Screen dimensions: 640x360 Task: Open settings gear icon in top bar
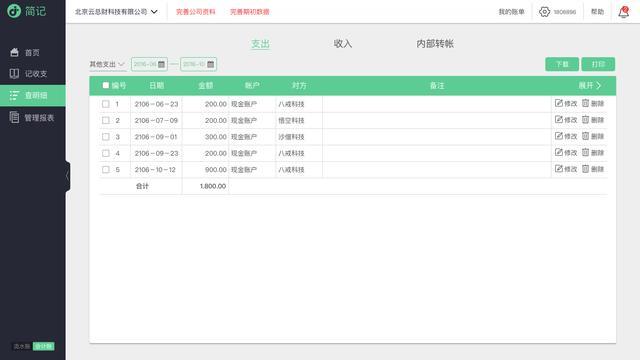click(x=544, y=12)
